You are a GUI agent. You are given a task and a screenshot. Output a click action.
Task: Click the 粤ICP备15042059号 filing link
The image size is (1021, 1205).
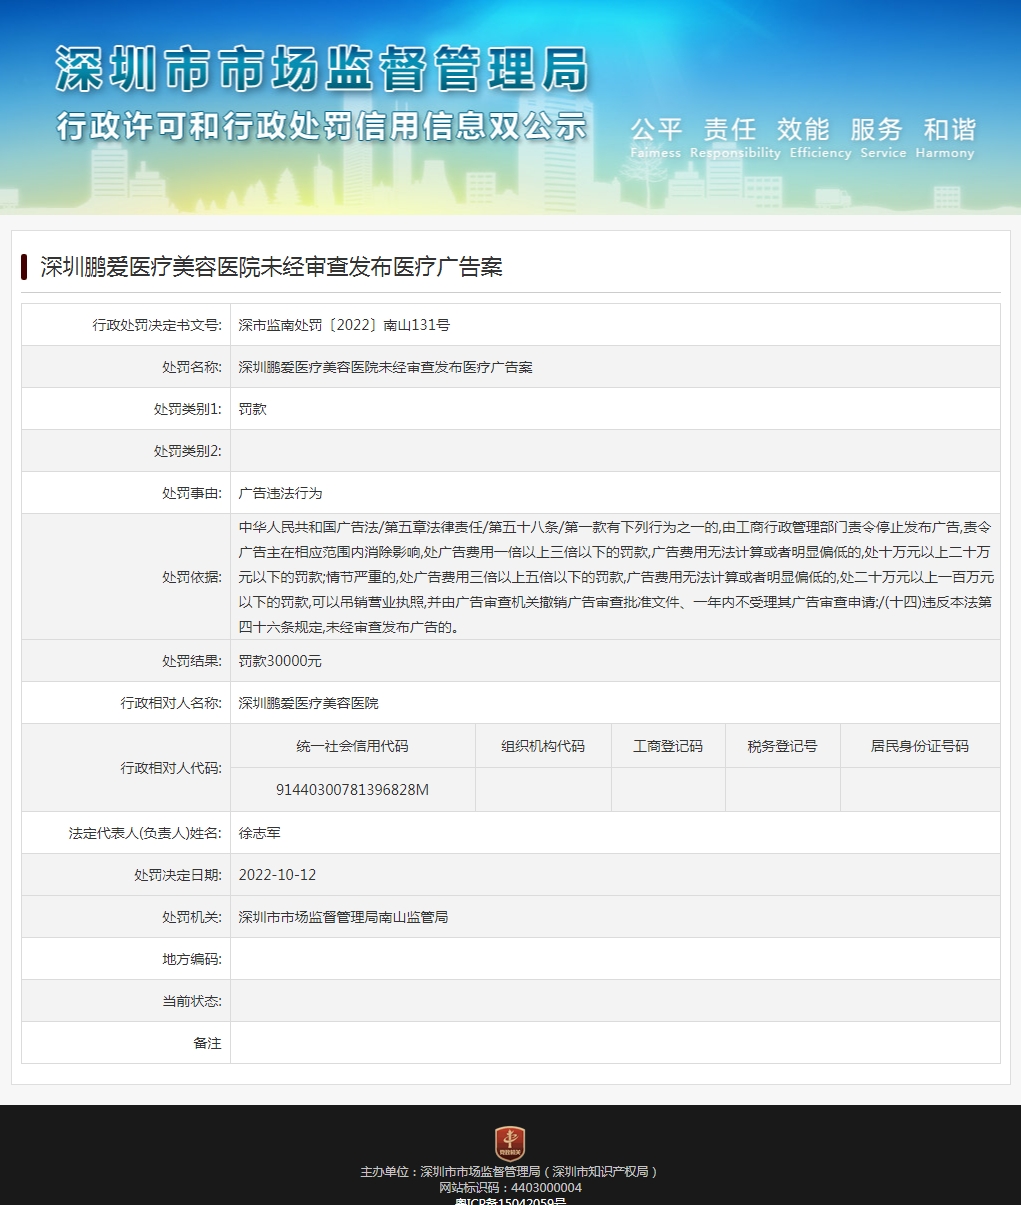tap(510, 1202)
